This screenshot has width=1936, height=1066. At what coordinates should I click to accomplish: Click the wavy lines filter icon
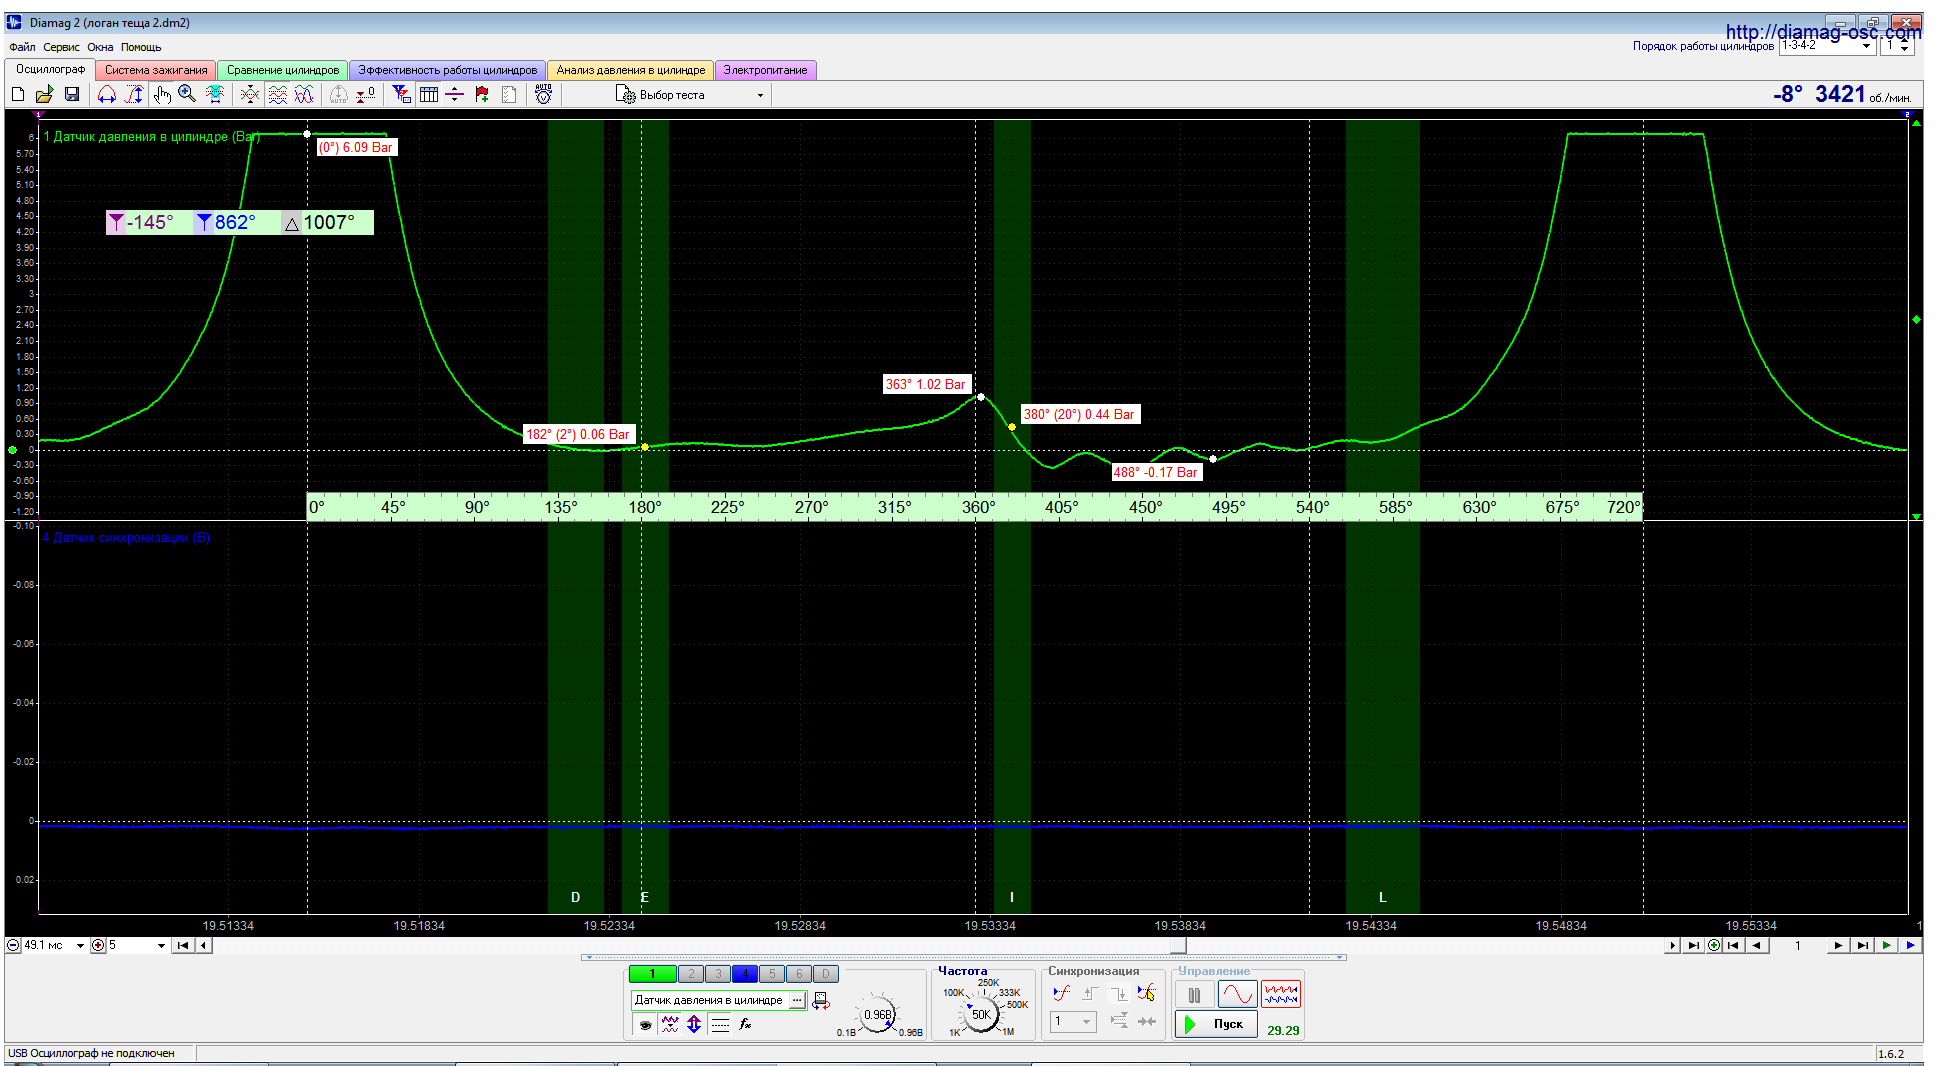click(670, 1024)
